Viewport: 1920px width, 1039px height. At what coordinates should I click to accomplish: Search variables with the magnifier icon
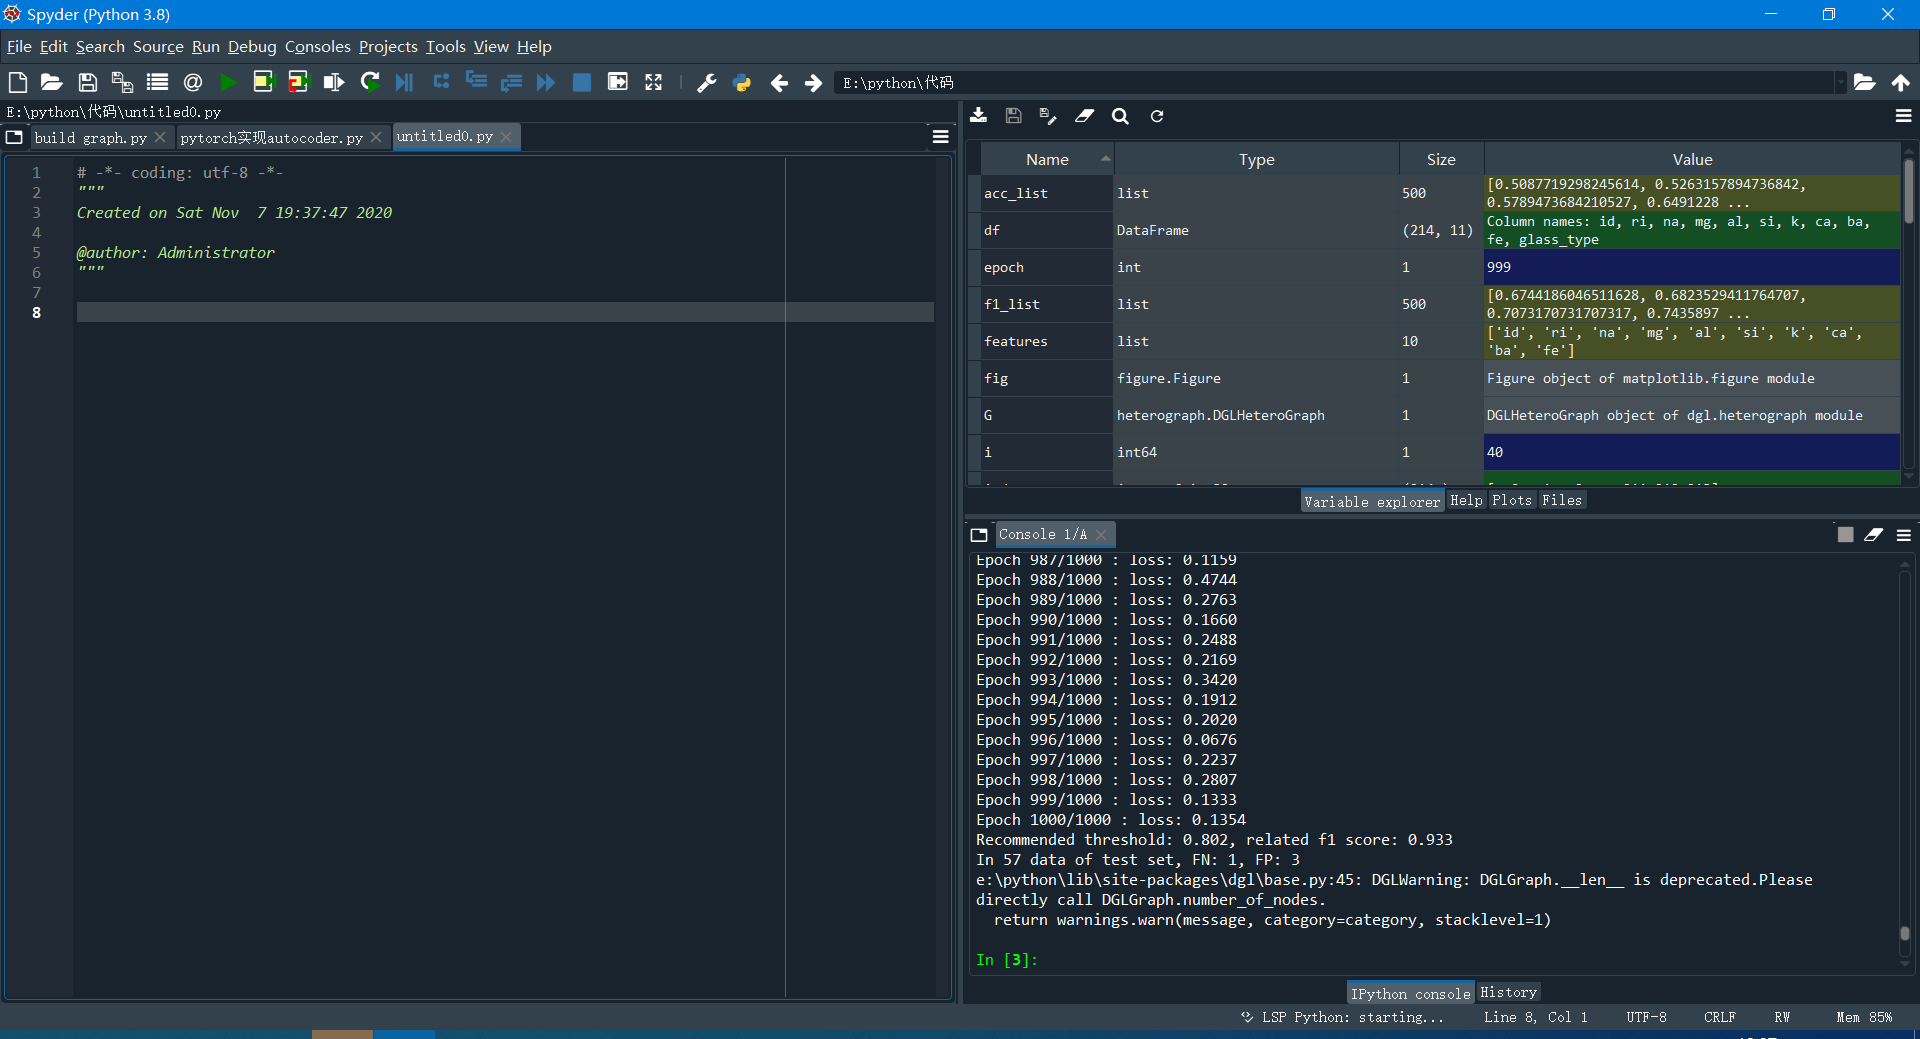coord(1120,116)
